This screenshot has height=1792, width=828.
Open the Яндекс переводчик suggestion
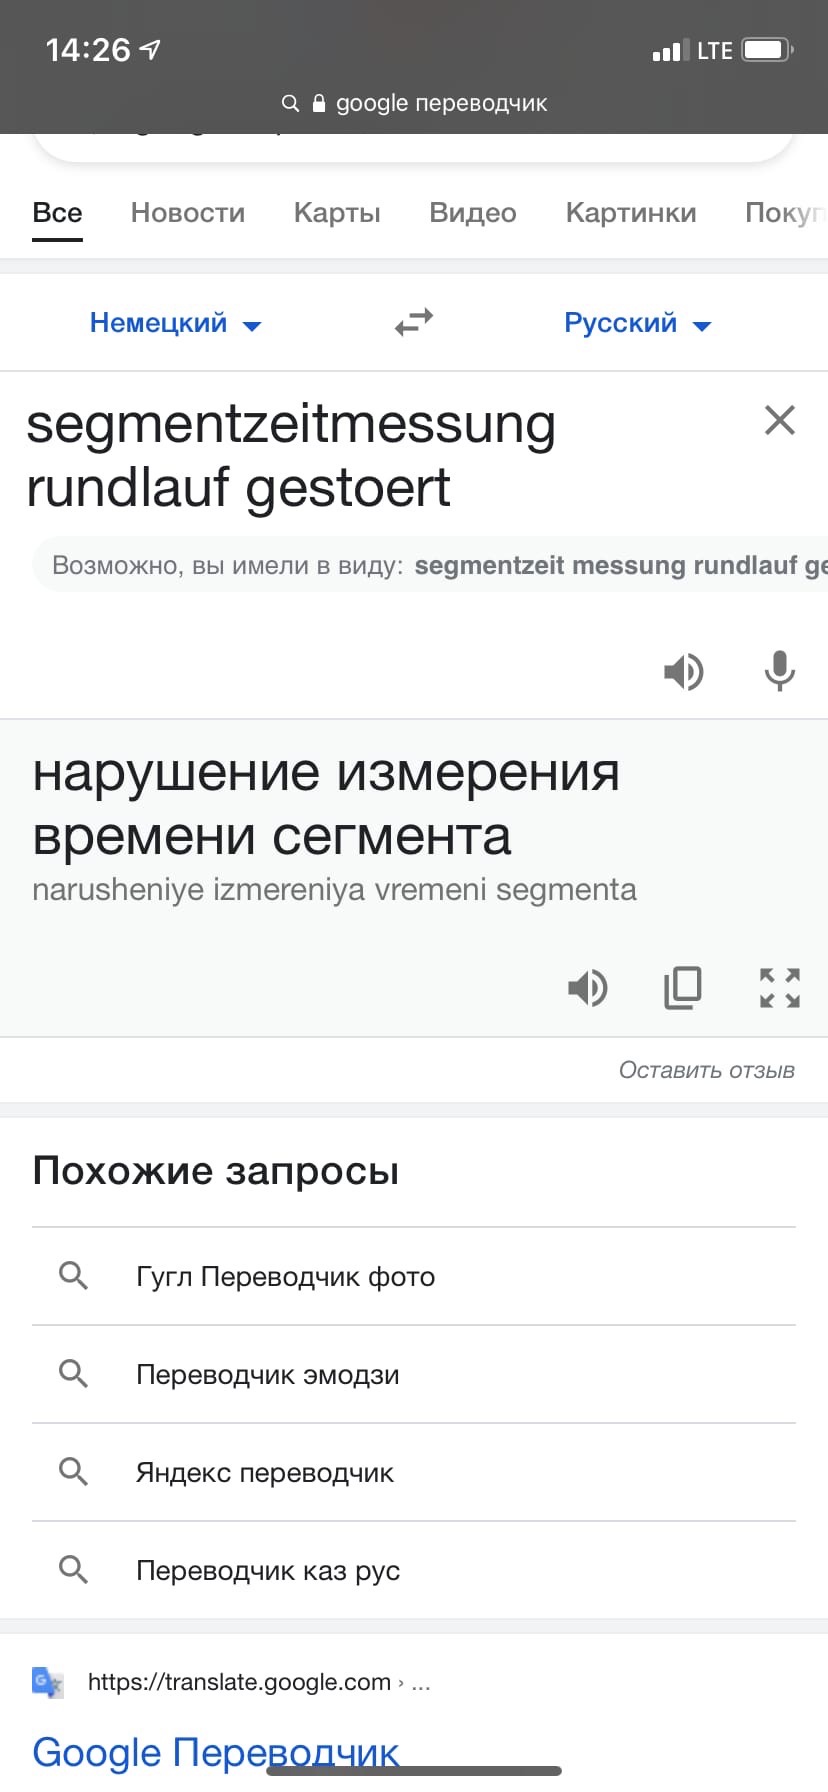pos(265,1473)
